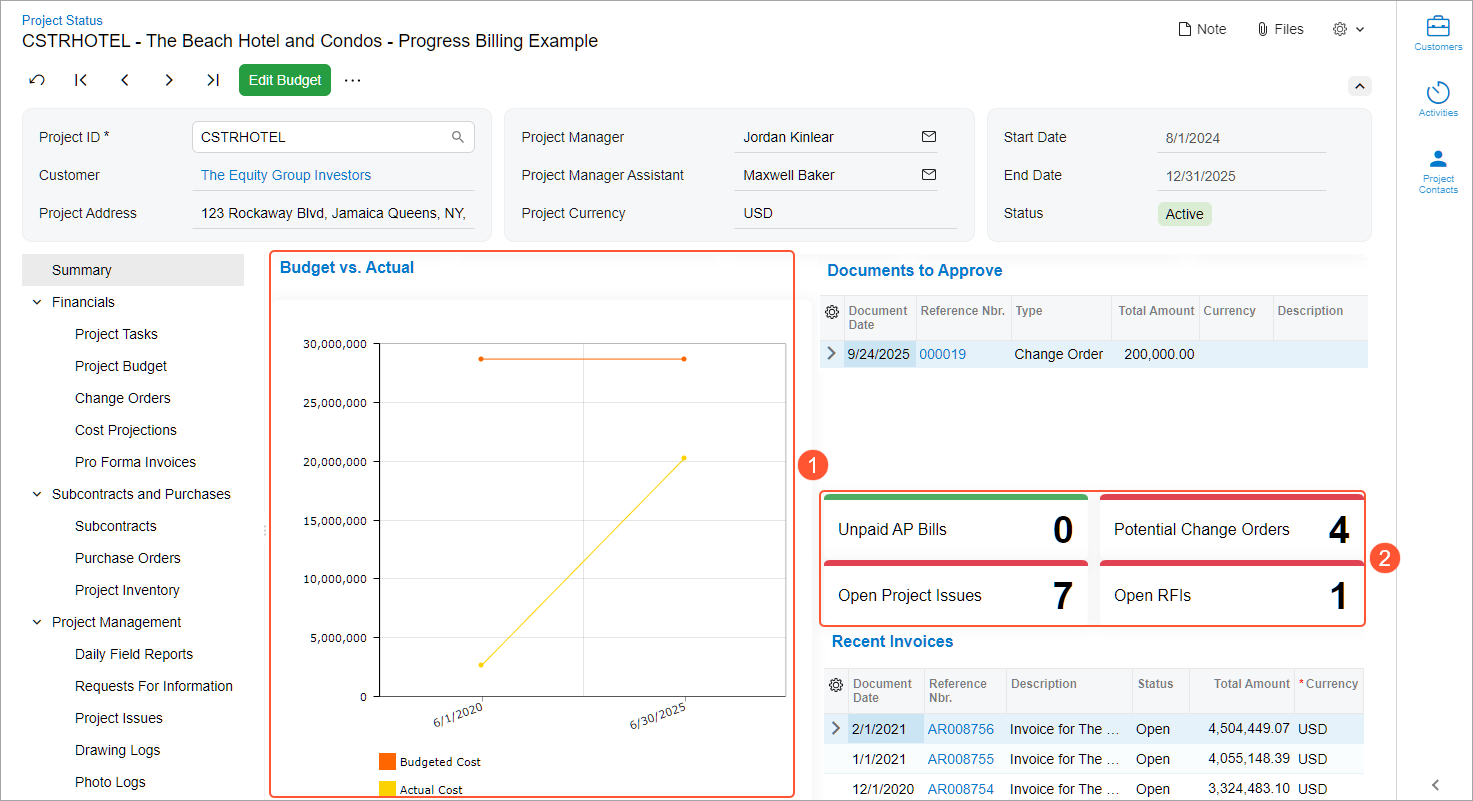Click the Open Project Issues KPI tile
The height and width of the screenshot is (801, 1473).
click(x=955, y=595)
